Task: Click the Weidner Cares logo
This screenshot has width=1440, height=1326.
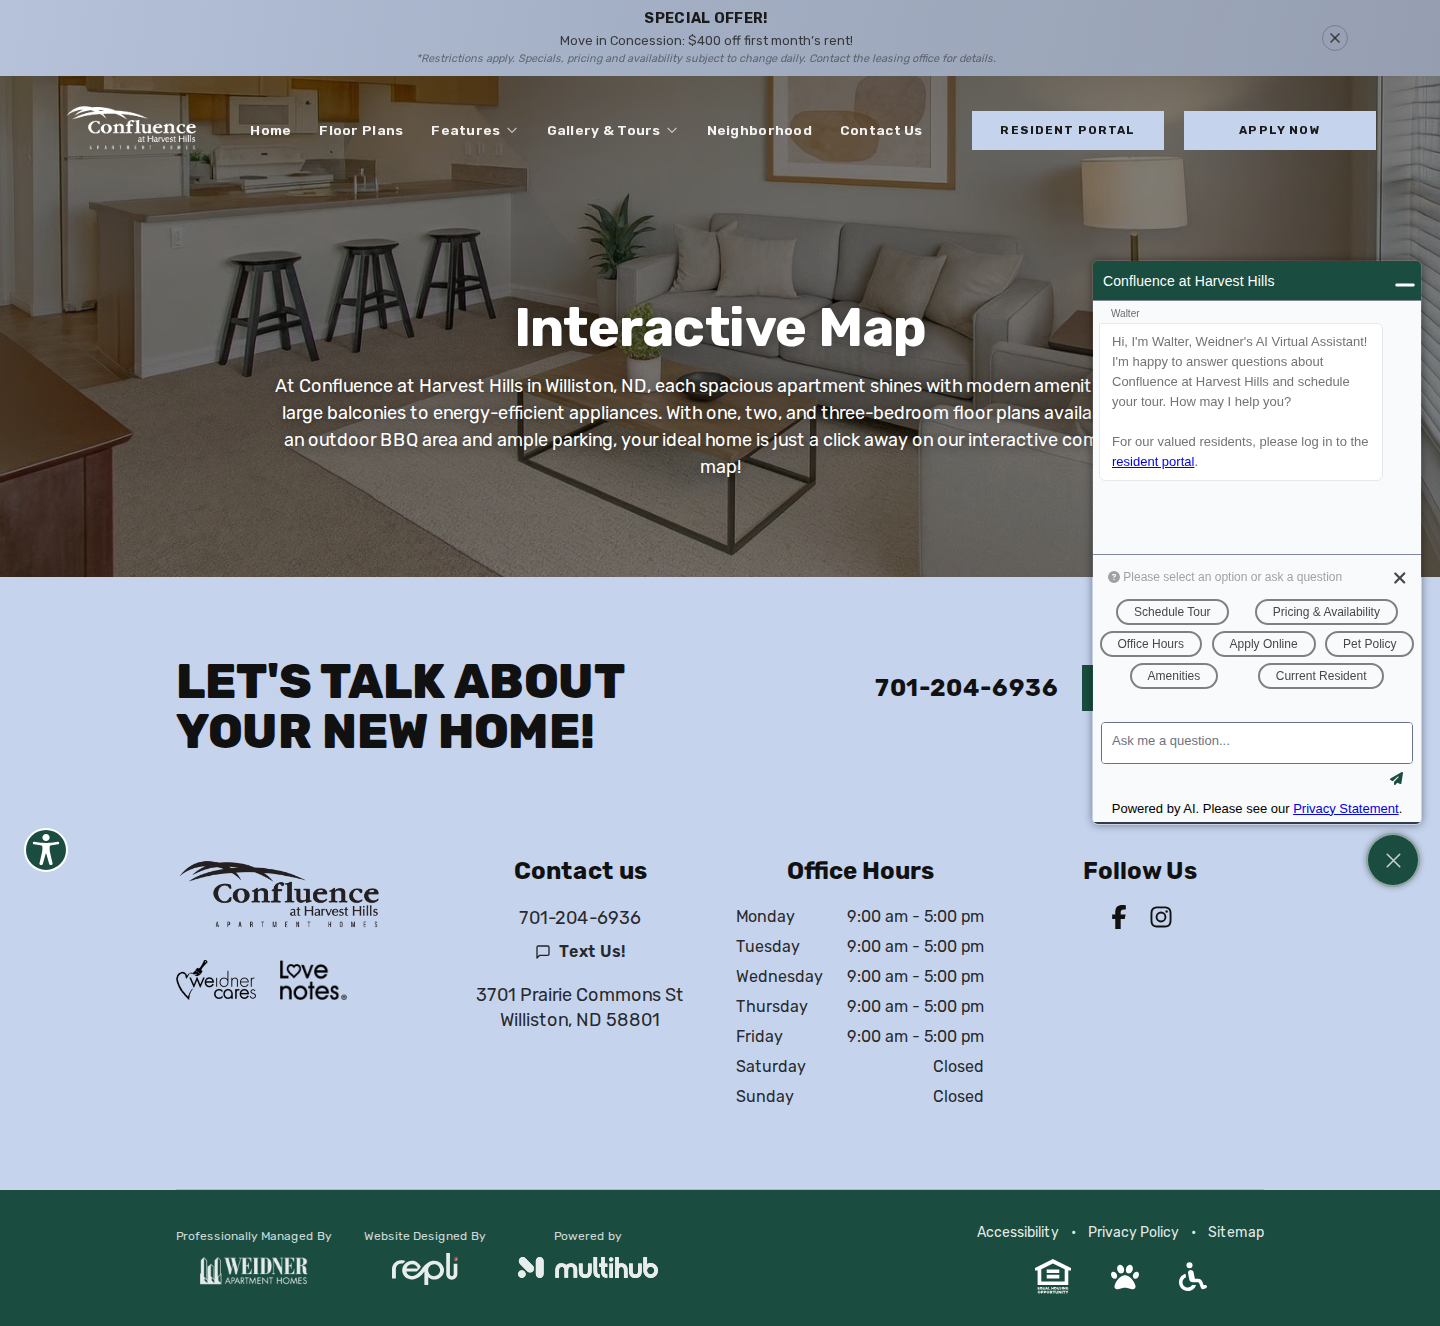Action: coord(216,981)
